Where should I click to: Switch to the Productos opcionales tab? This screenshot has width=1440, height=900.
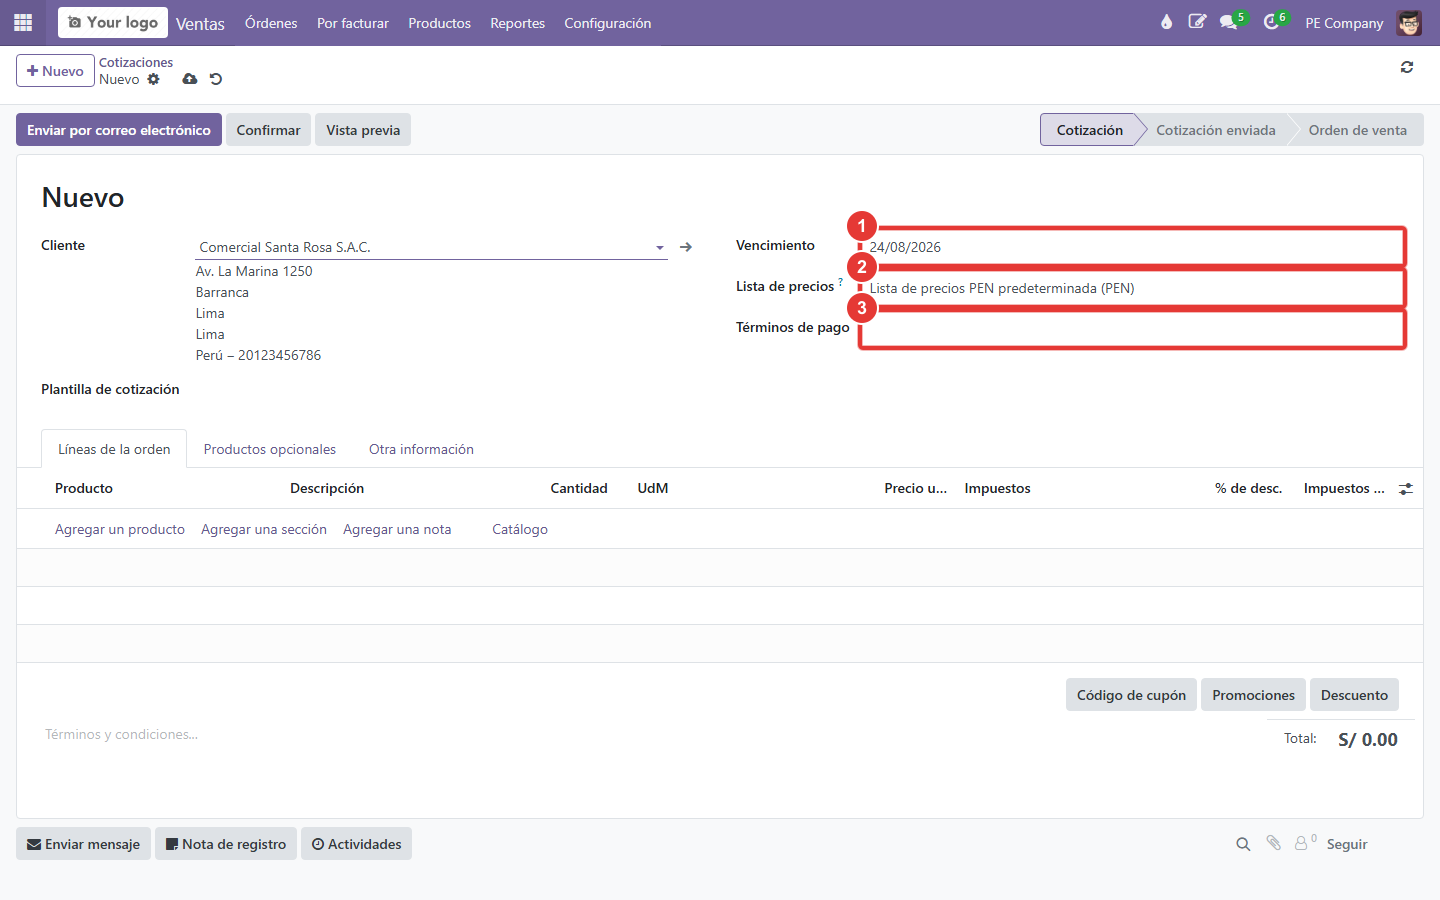[270, 449]
